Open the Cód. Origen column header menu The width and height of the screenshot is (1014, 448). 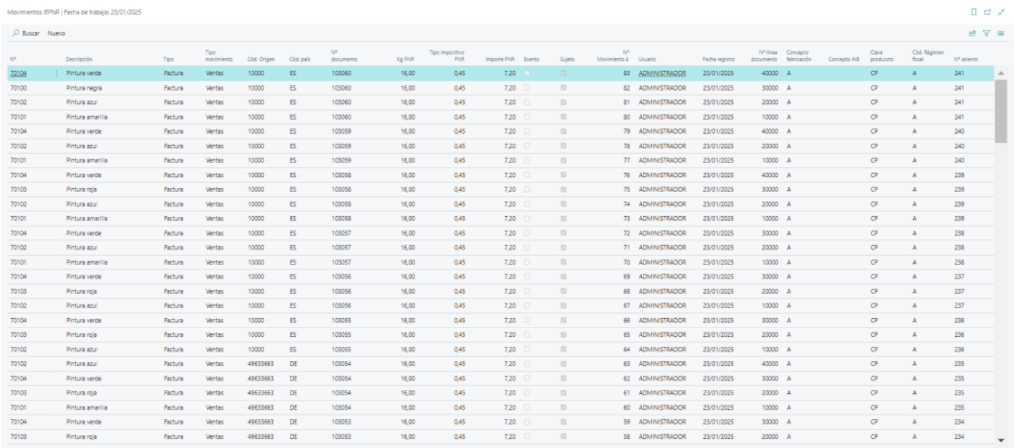point(261,59)
